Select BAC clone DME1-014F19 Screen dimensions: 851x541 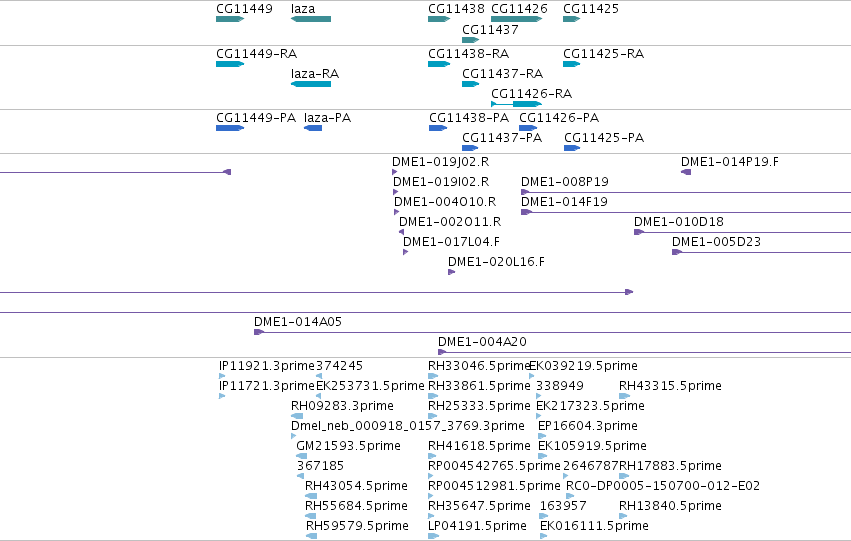tap(564, 202)
